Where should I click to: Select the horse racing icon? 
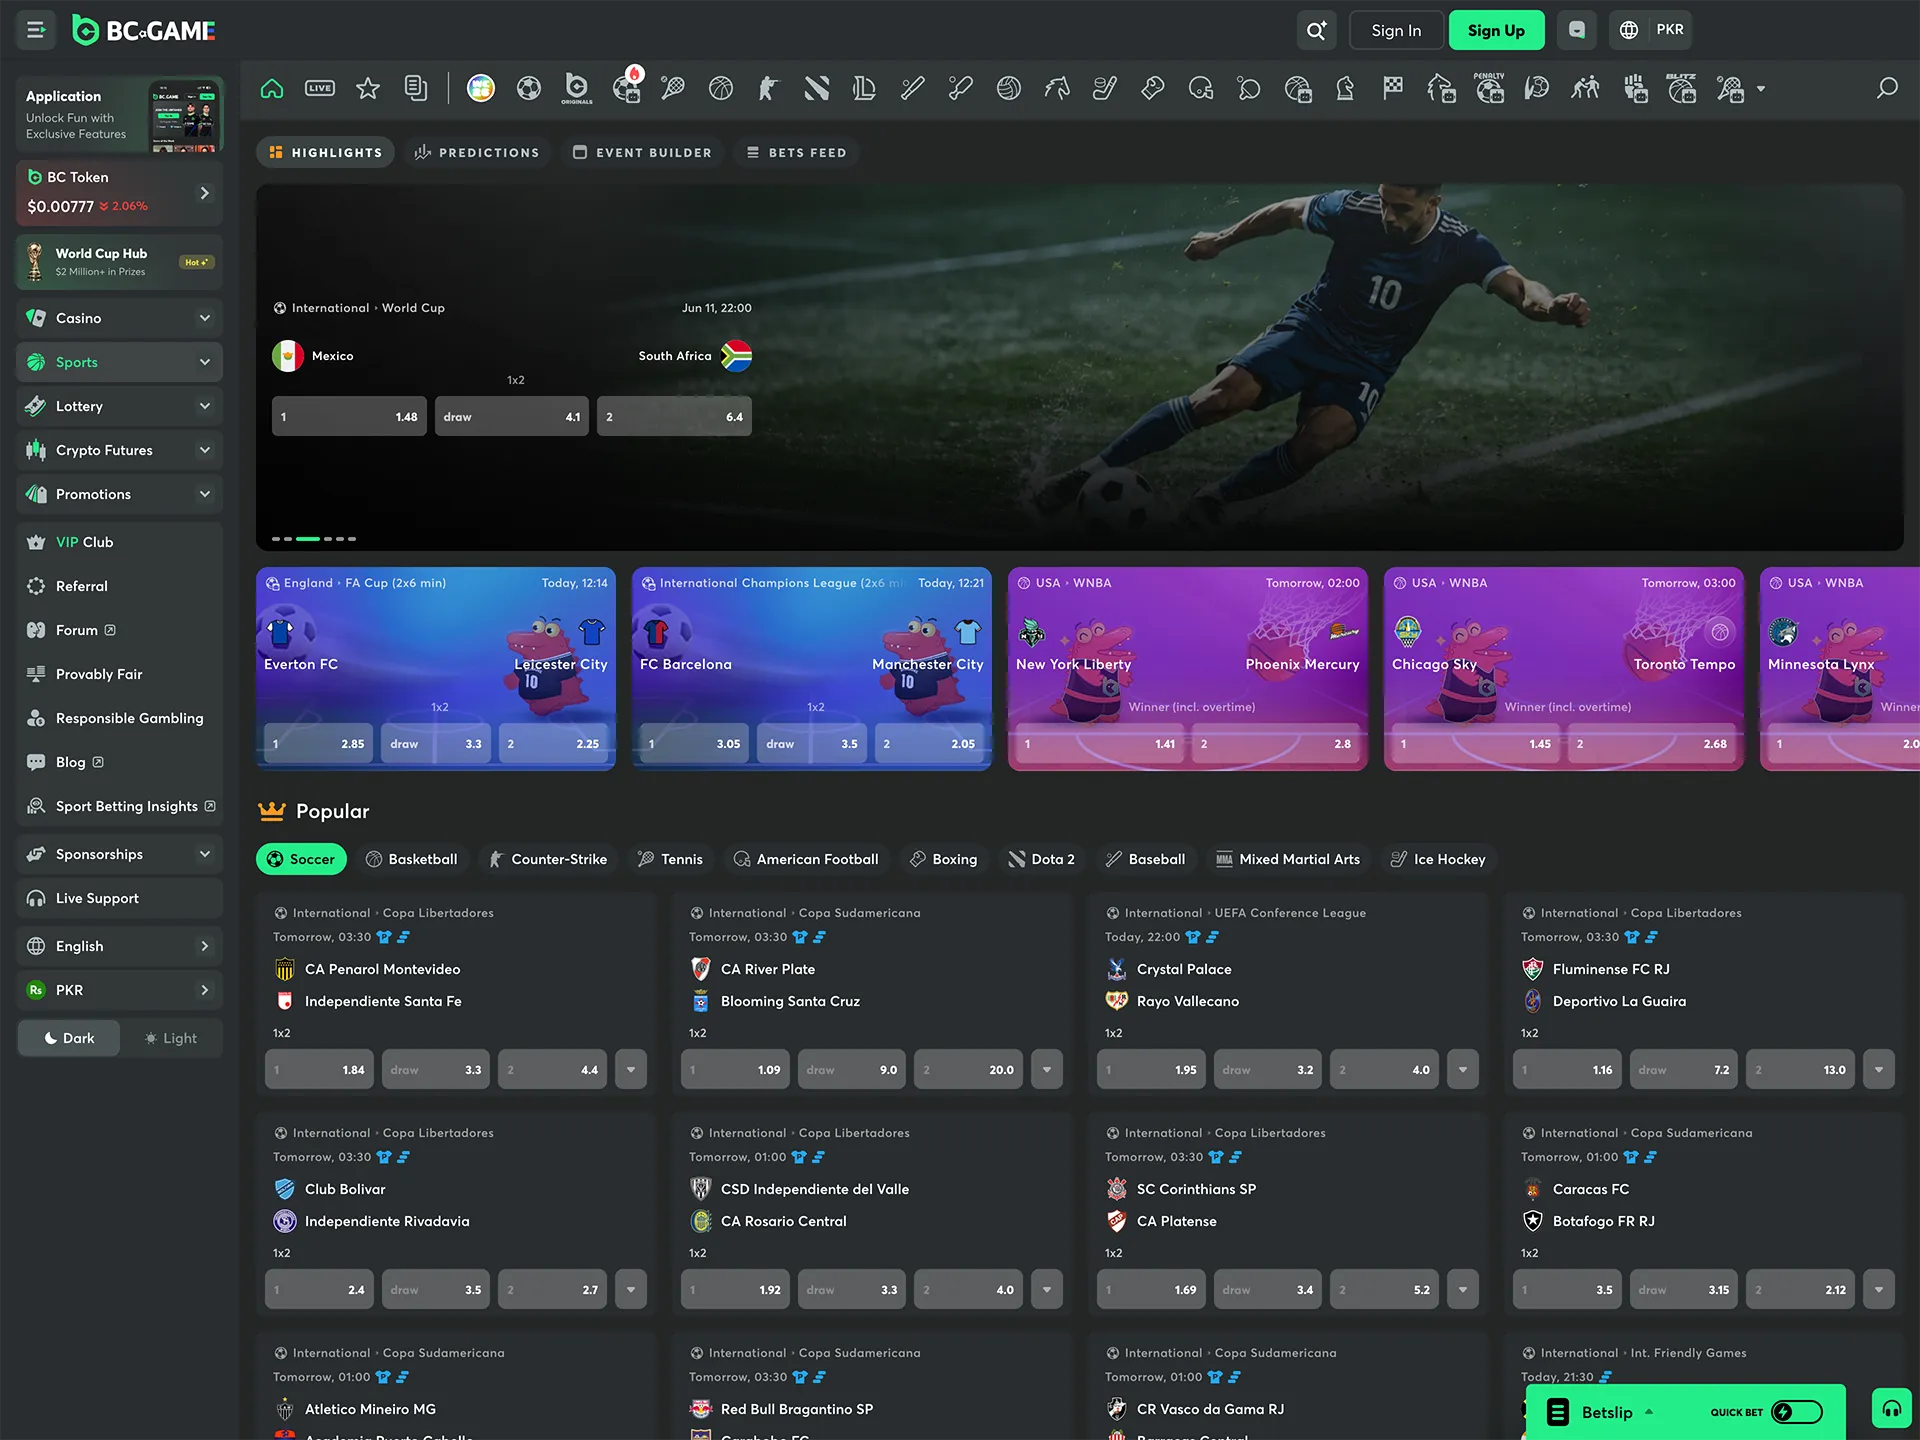coord(1057,89)
